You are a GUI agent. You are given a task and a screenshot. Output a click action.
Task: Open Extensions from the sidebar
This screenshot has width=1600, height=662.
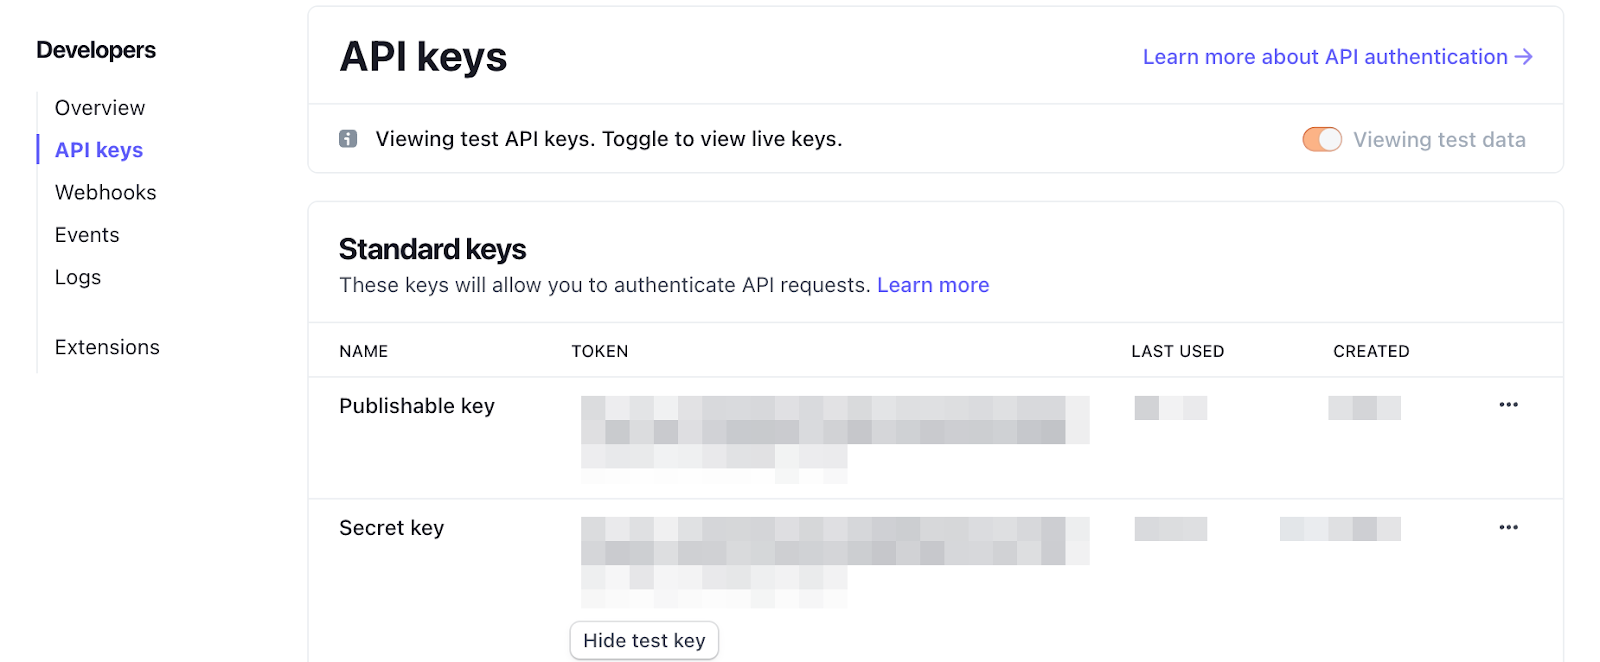107,347
